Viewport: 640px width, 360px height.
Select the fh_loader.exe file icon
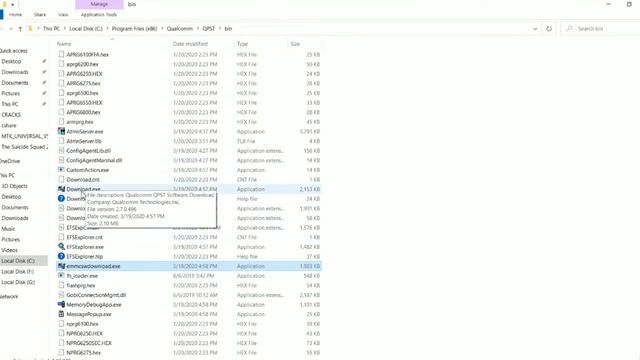(61, 276)
